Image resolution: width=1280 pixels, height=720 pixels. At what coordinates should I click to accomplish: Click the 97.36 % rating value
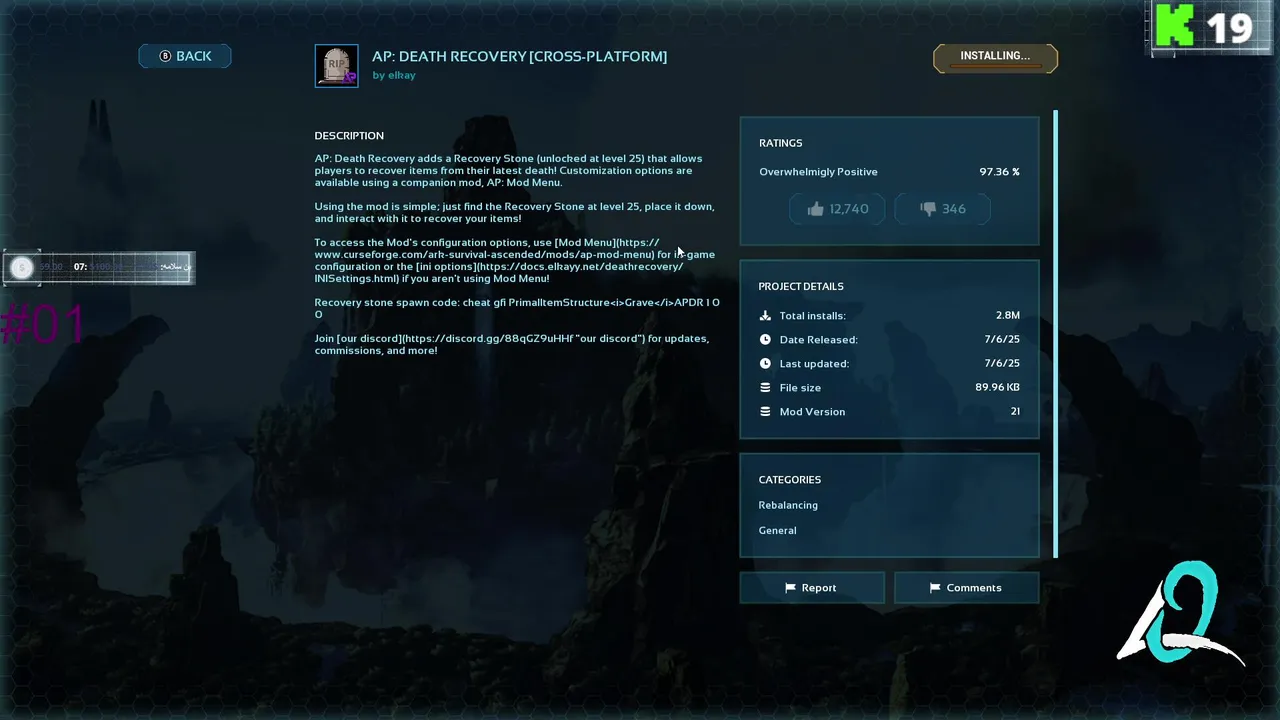pos(1000,172)
